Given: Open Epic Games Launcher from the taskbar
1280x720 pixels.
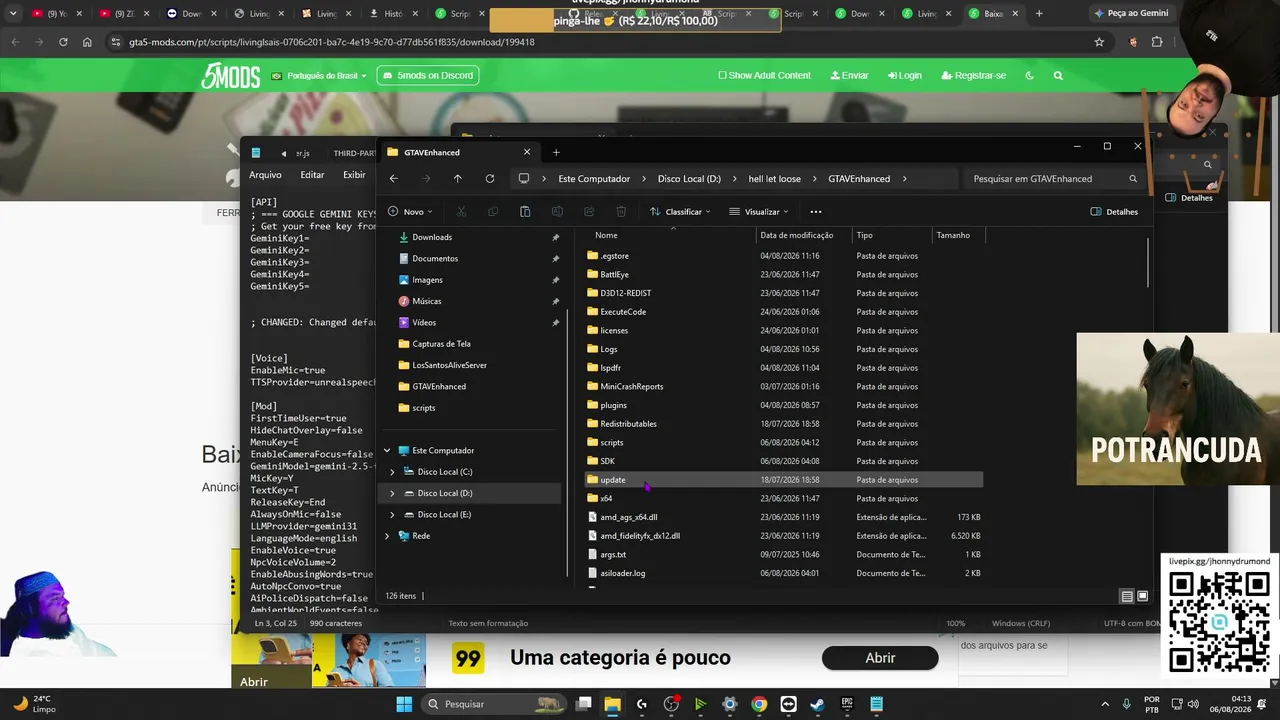Looking at the screenshot, I should (847, 704).
